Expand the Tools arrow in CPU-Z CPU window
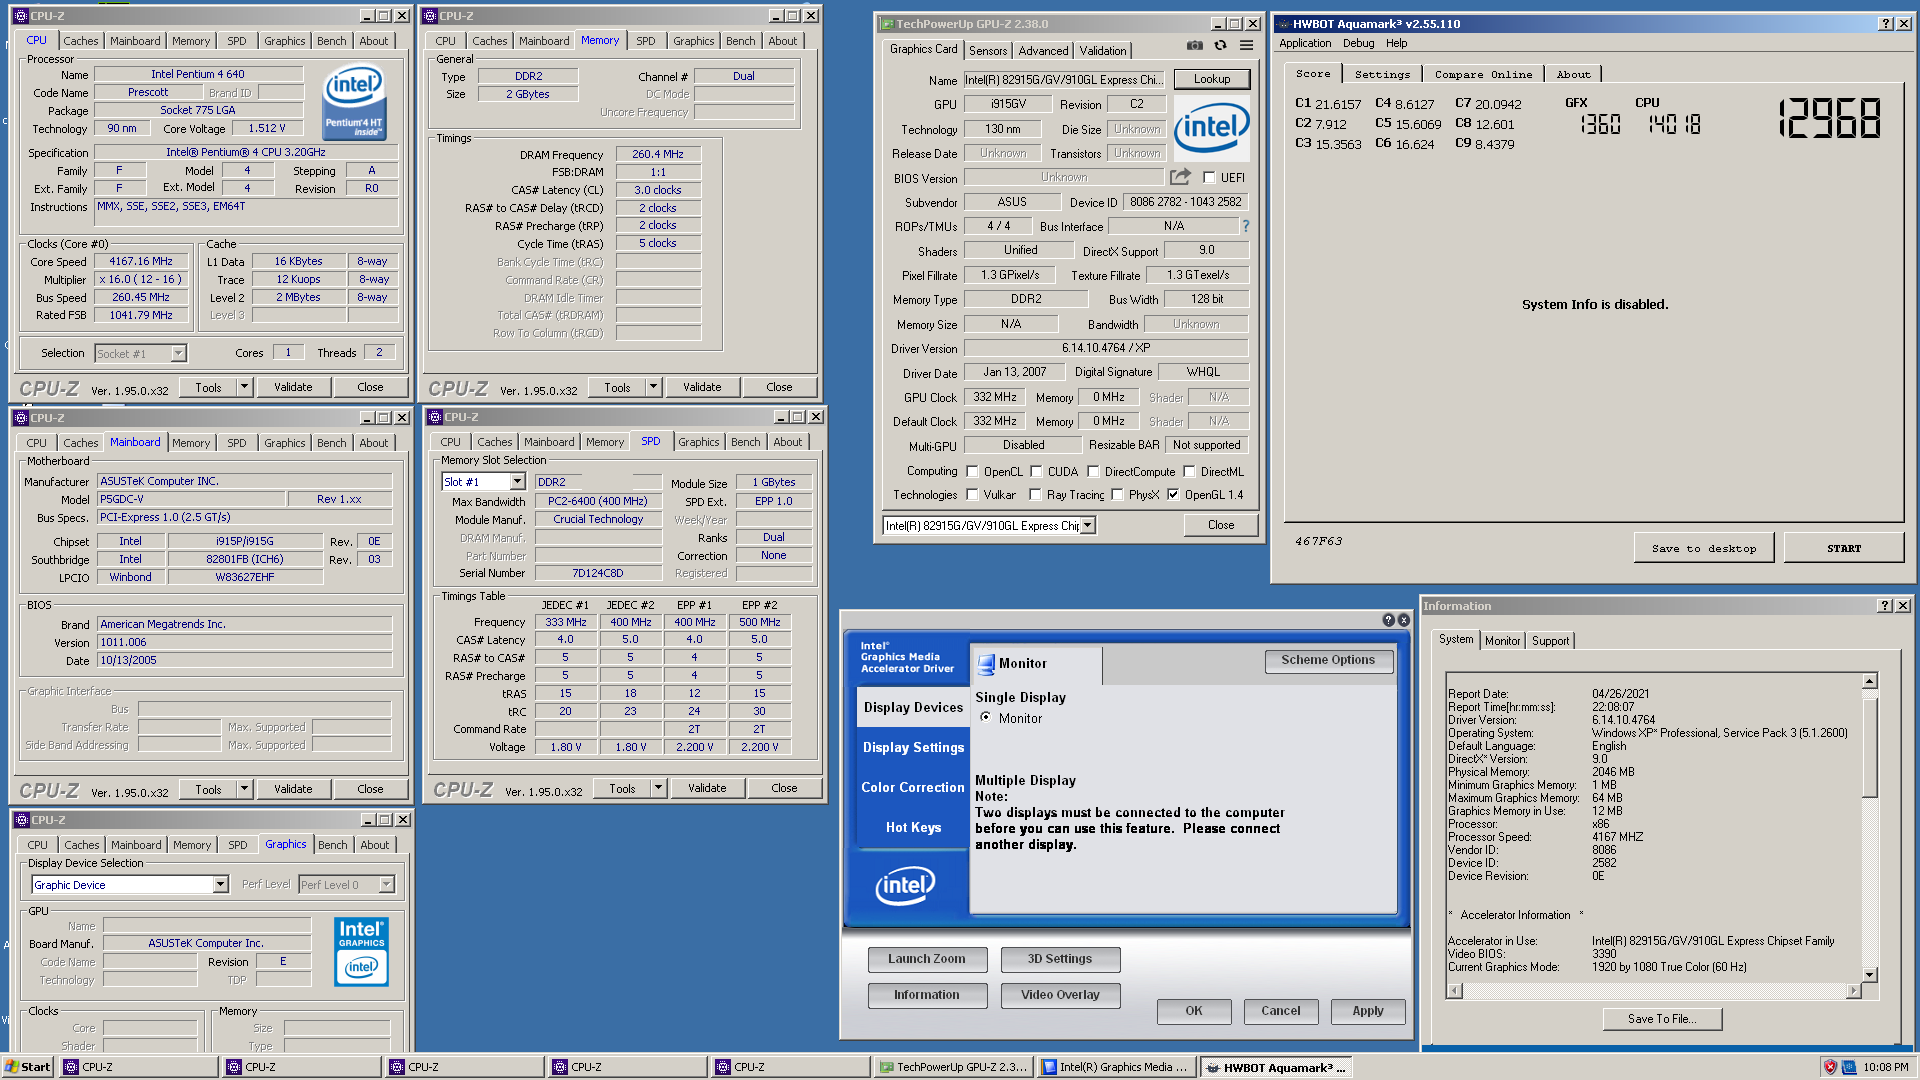1920x1080 pixels. click(244, 387)
